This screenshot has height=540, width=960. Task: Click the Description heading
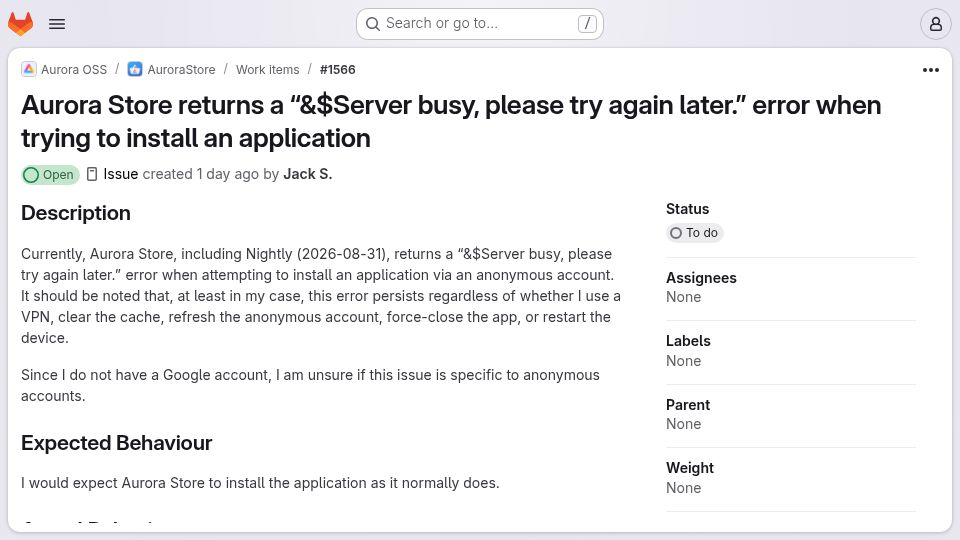click(x=76, y=213)
